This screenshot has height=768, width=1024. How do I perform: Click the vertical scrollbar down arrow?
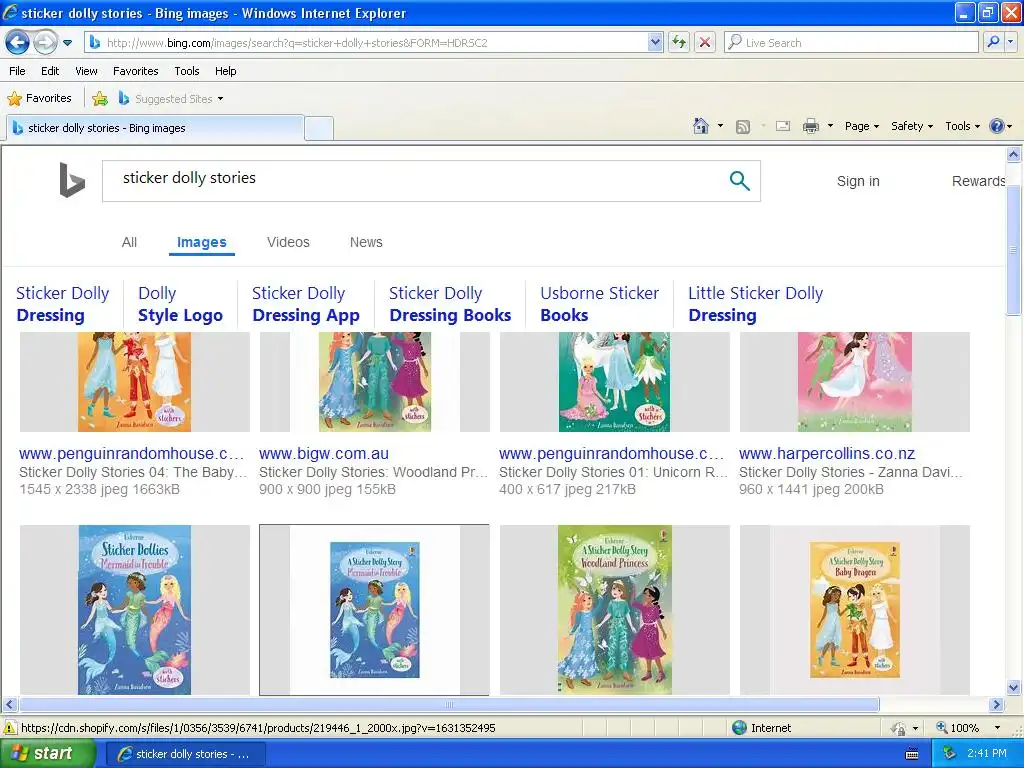[1014, 687]
